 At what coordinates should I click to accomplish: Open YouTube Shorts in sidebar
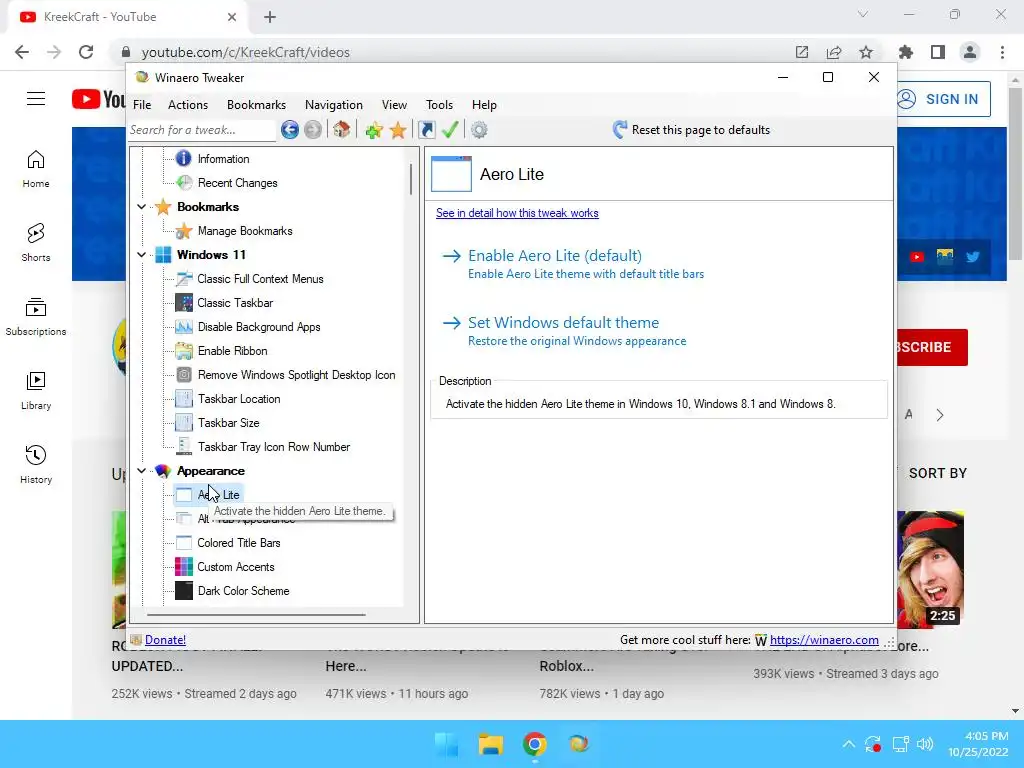coord(36,243)
